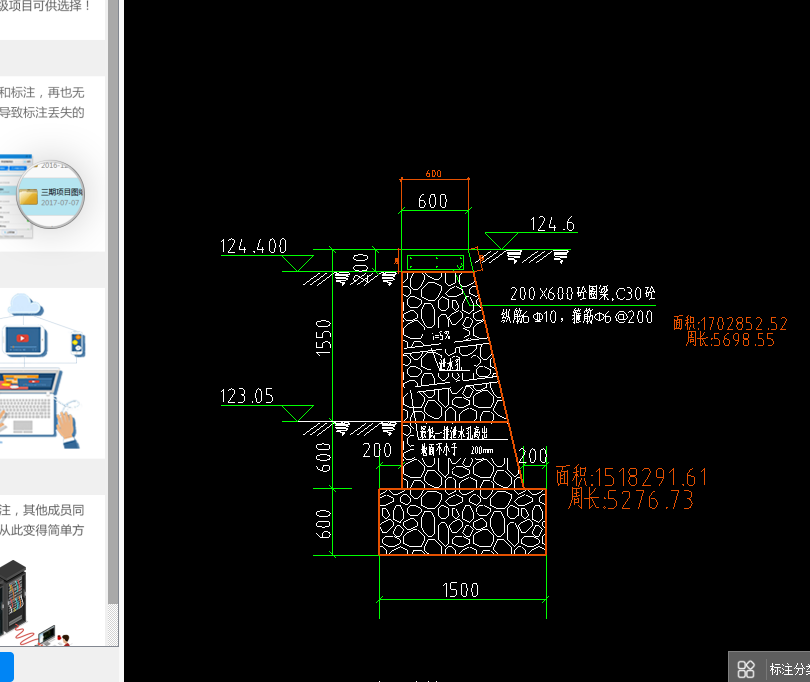Click the sidebar vertical scrollbar
Viewport: 810px width, 682px height.
(113, 300)
